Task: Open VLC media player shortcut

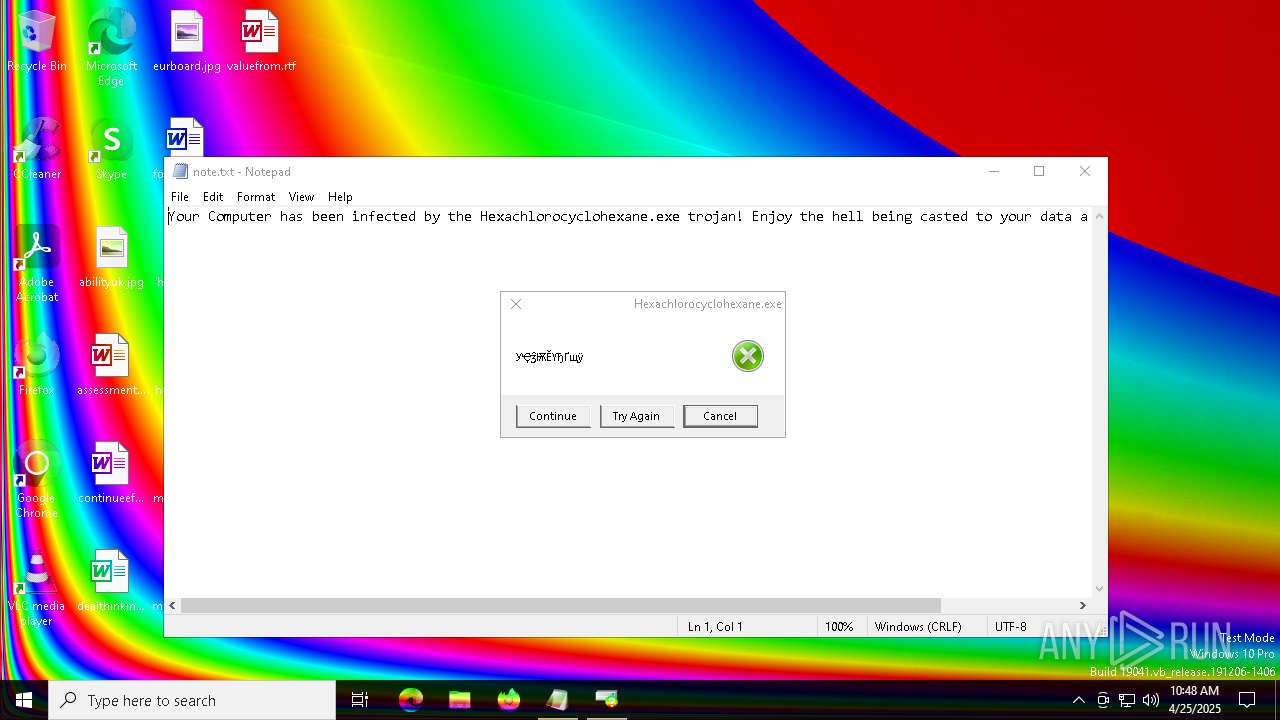Action: pyautogui.click(x=37, y=589)
